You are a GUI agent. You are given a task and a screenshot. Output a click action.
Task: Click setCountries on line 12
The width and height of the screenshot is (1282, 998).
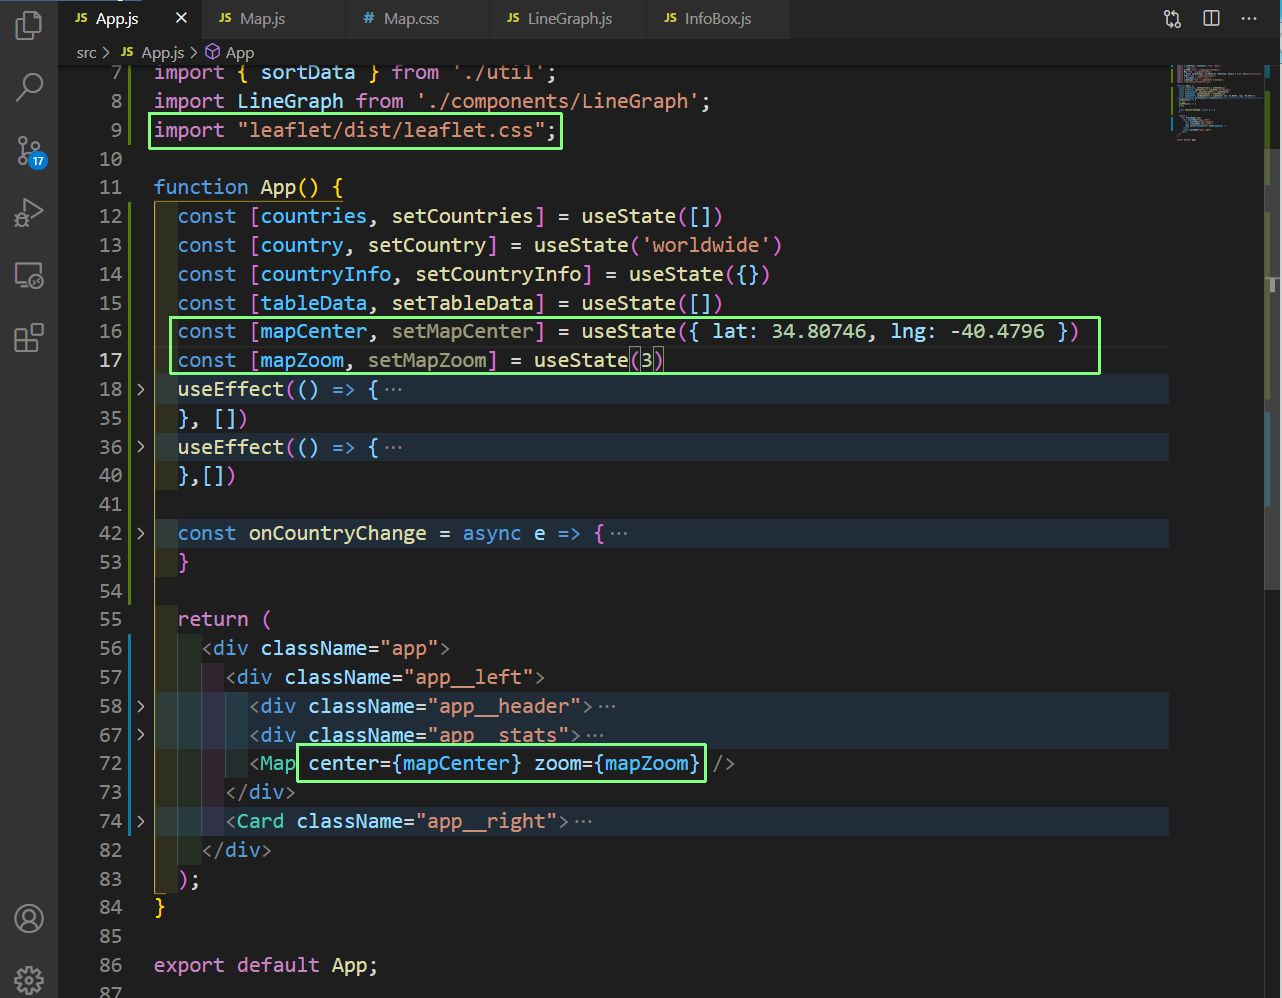click(463, 216)
